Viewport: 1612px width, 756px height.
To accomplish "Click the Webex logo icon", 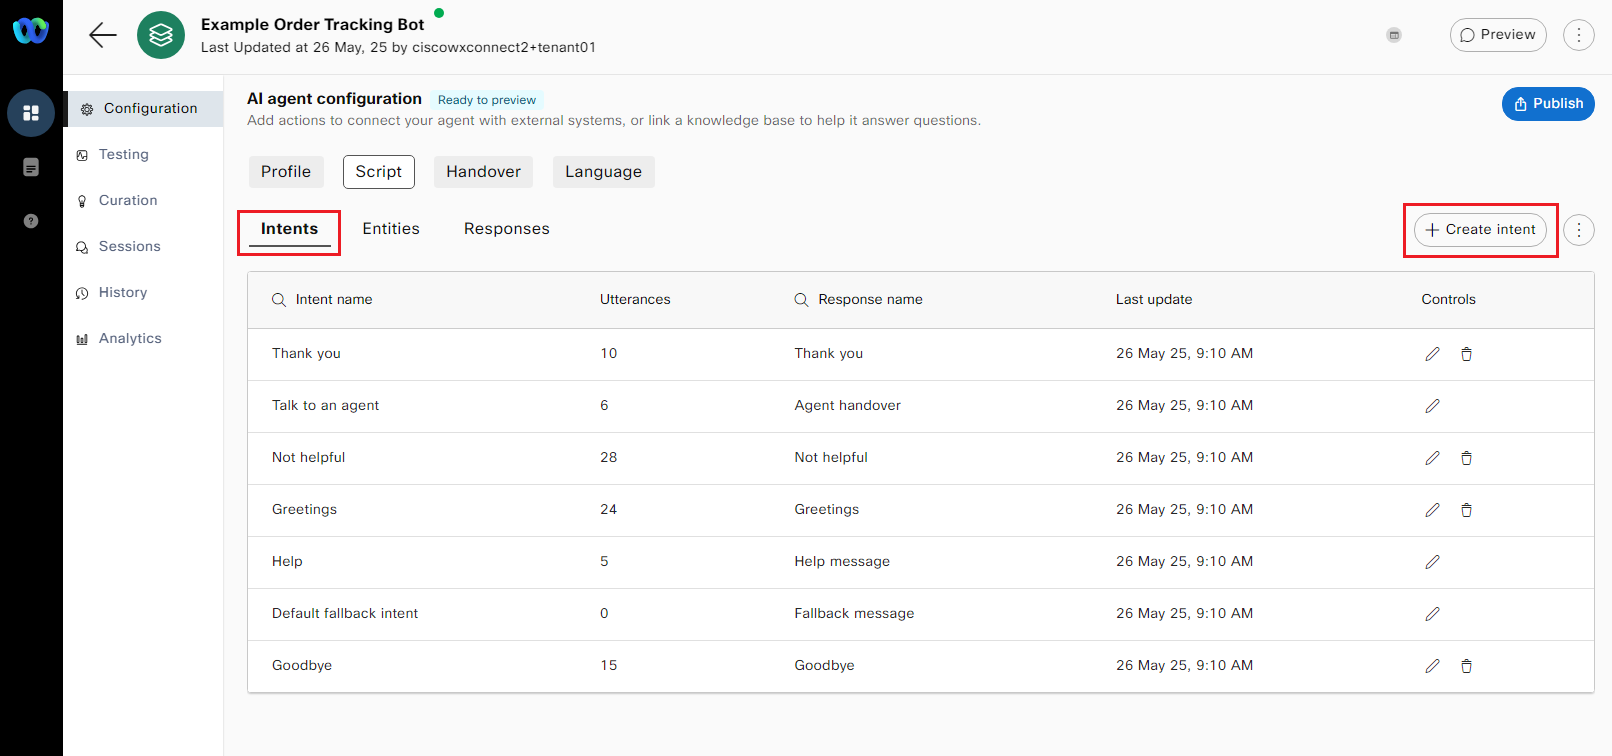I will coord(31,31).
